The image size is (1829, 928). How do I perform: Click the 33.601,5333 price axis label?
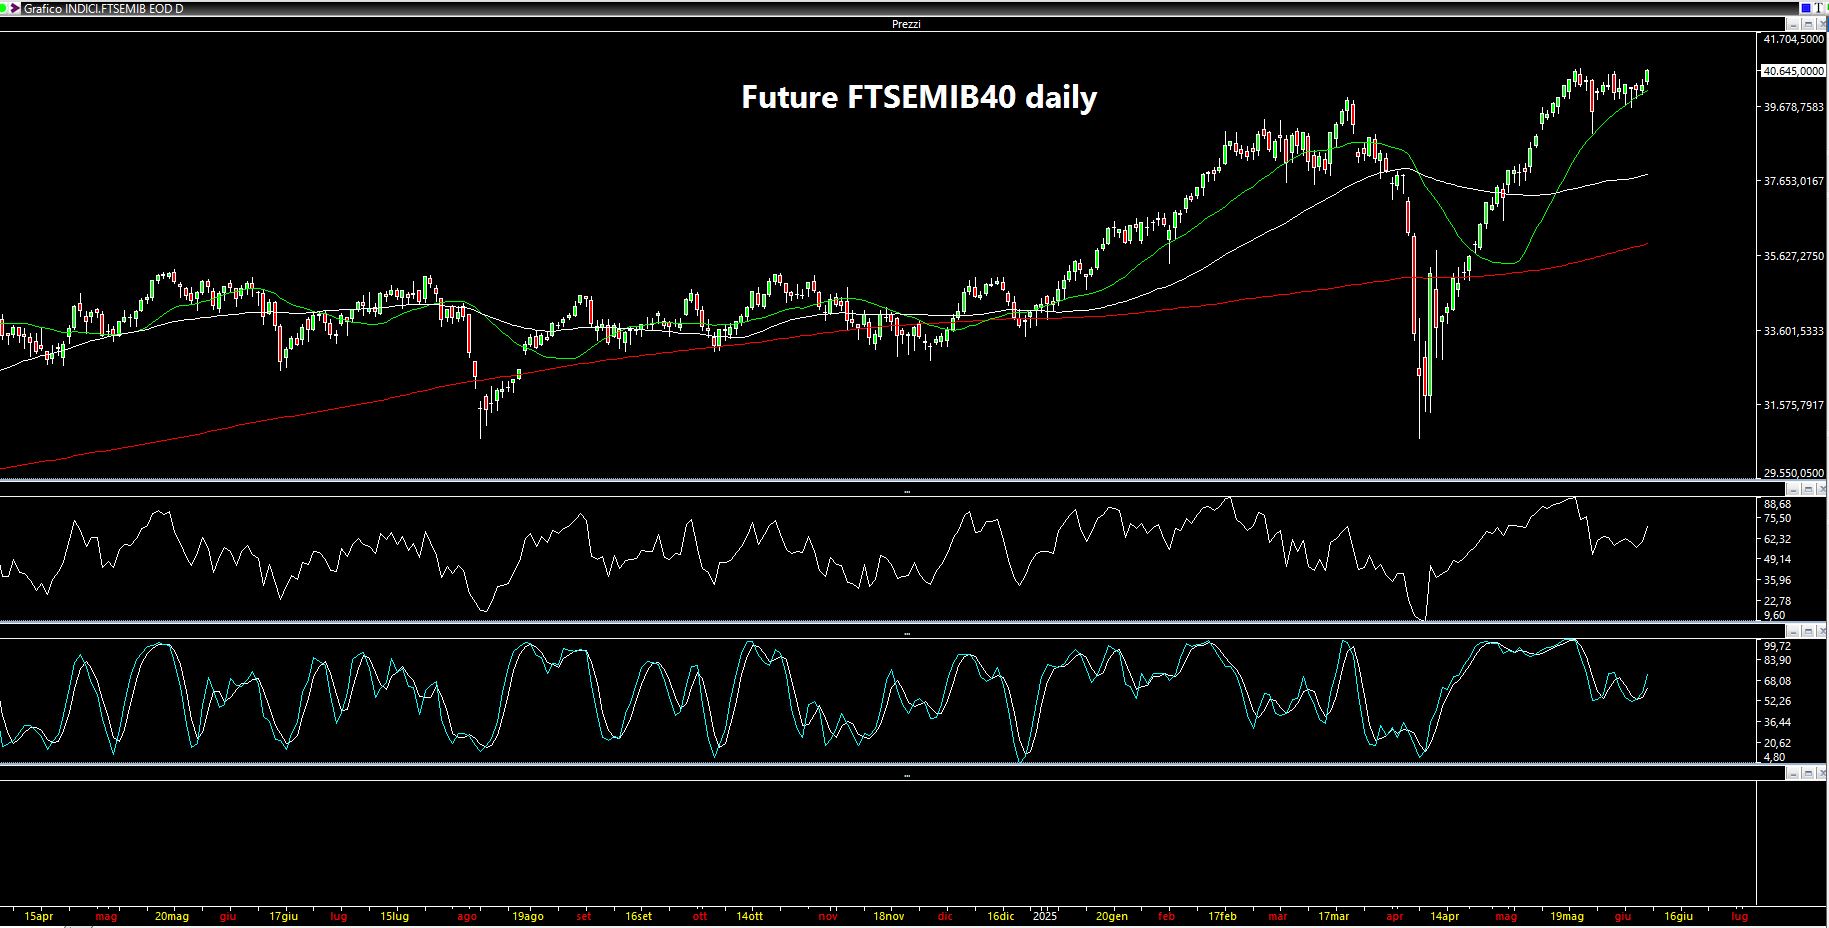[1794, 331]
